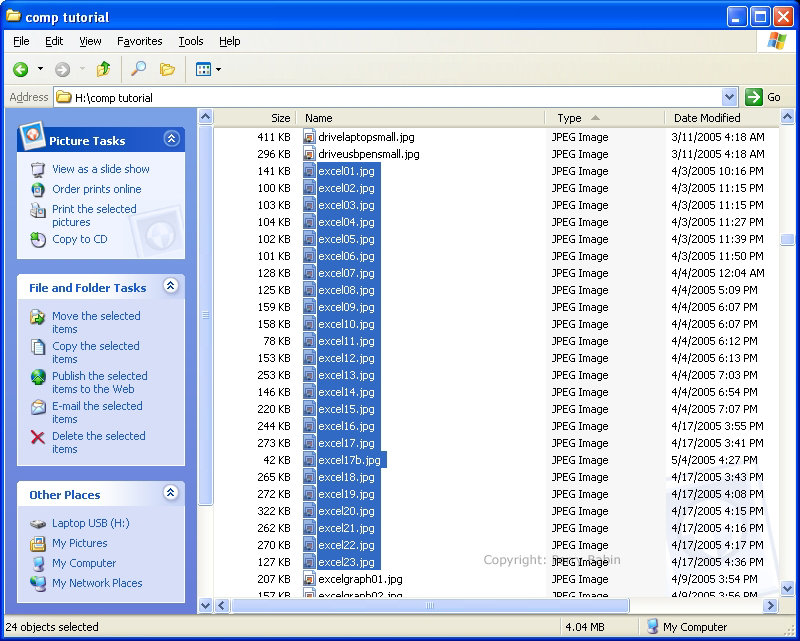Image resolution: width=800 pixels, height=641 pixels.
Task: Open the Favorites menu
Action: (139, 41)
